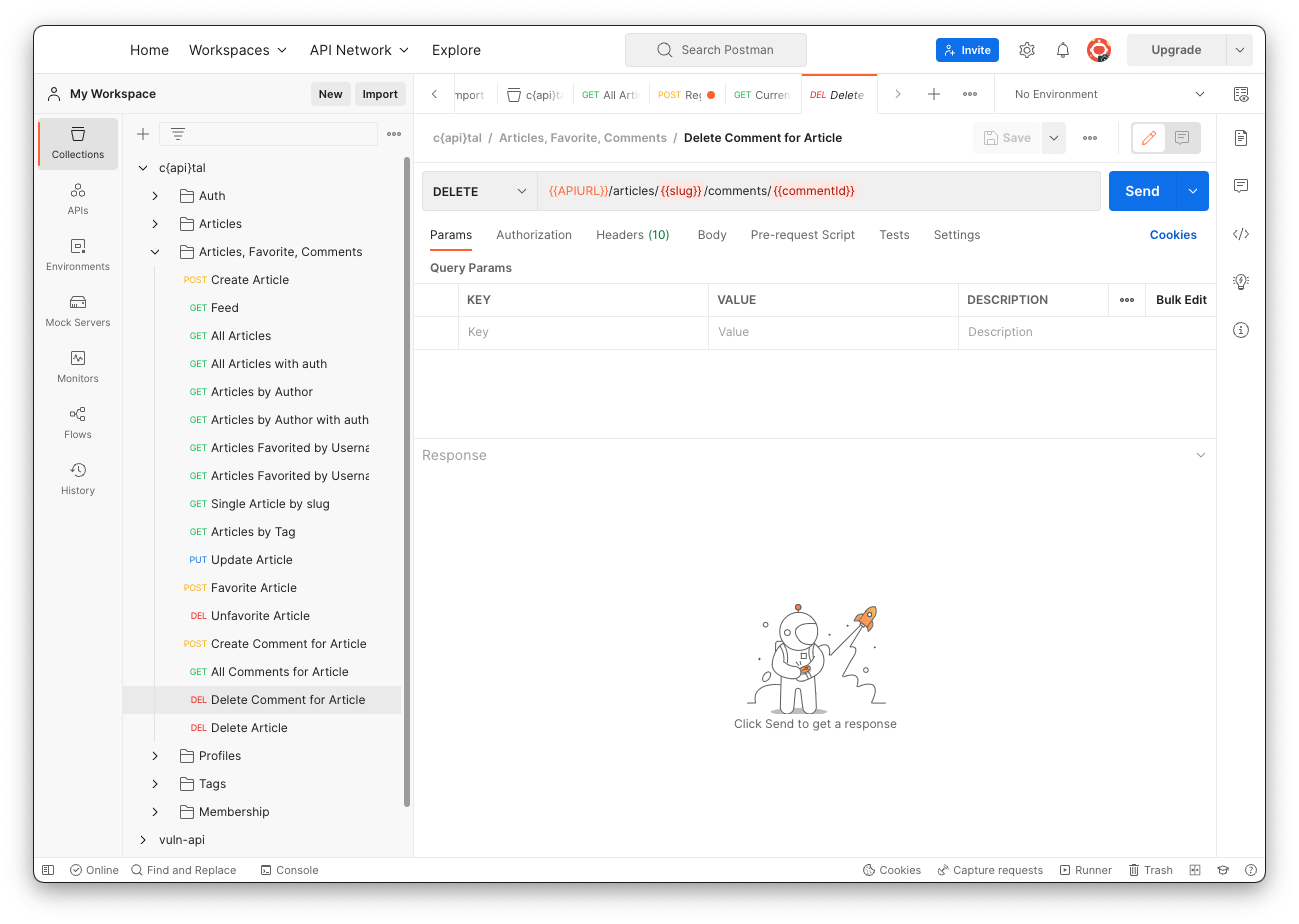
Task: Switch to the Authorization tab
Action: tap(534, 235)
